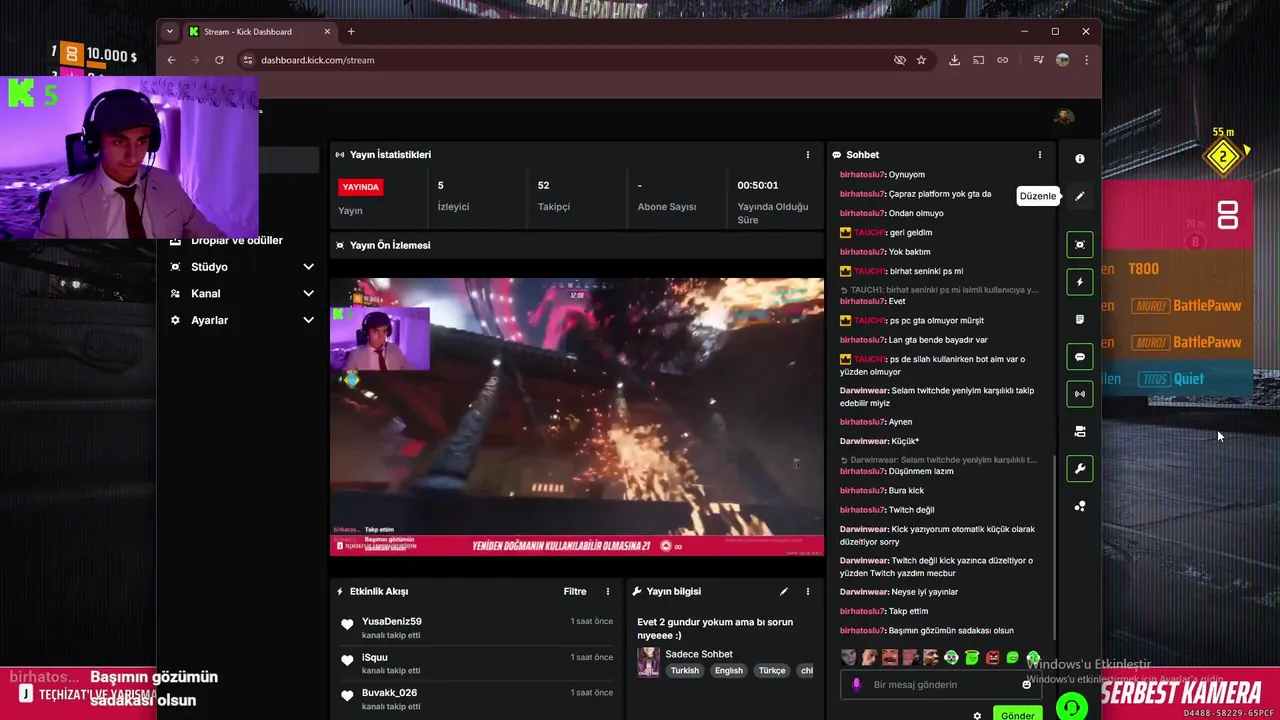Bookmark this page with the star icon
This screenshot has height=720, width=1280.
click(921, 60)
